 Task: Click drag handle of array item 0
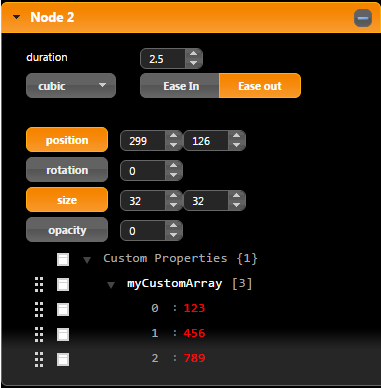pos(39,309)
